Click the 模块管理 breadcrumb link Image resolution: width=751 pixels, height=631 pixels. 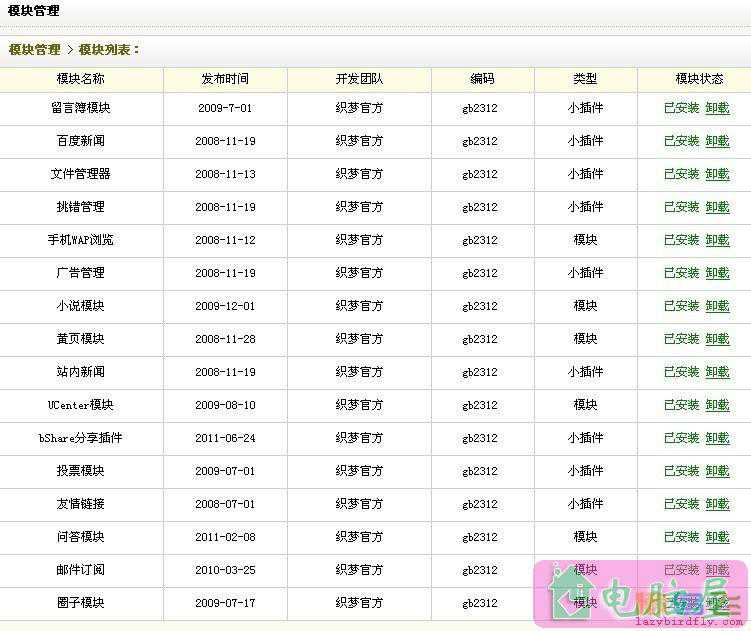34,50
